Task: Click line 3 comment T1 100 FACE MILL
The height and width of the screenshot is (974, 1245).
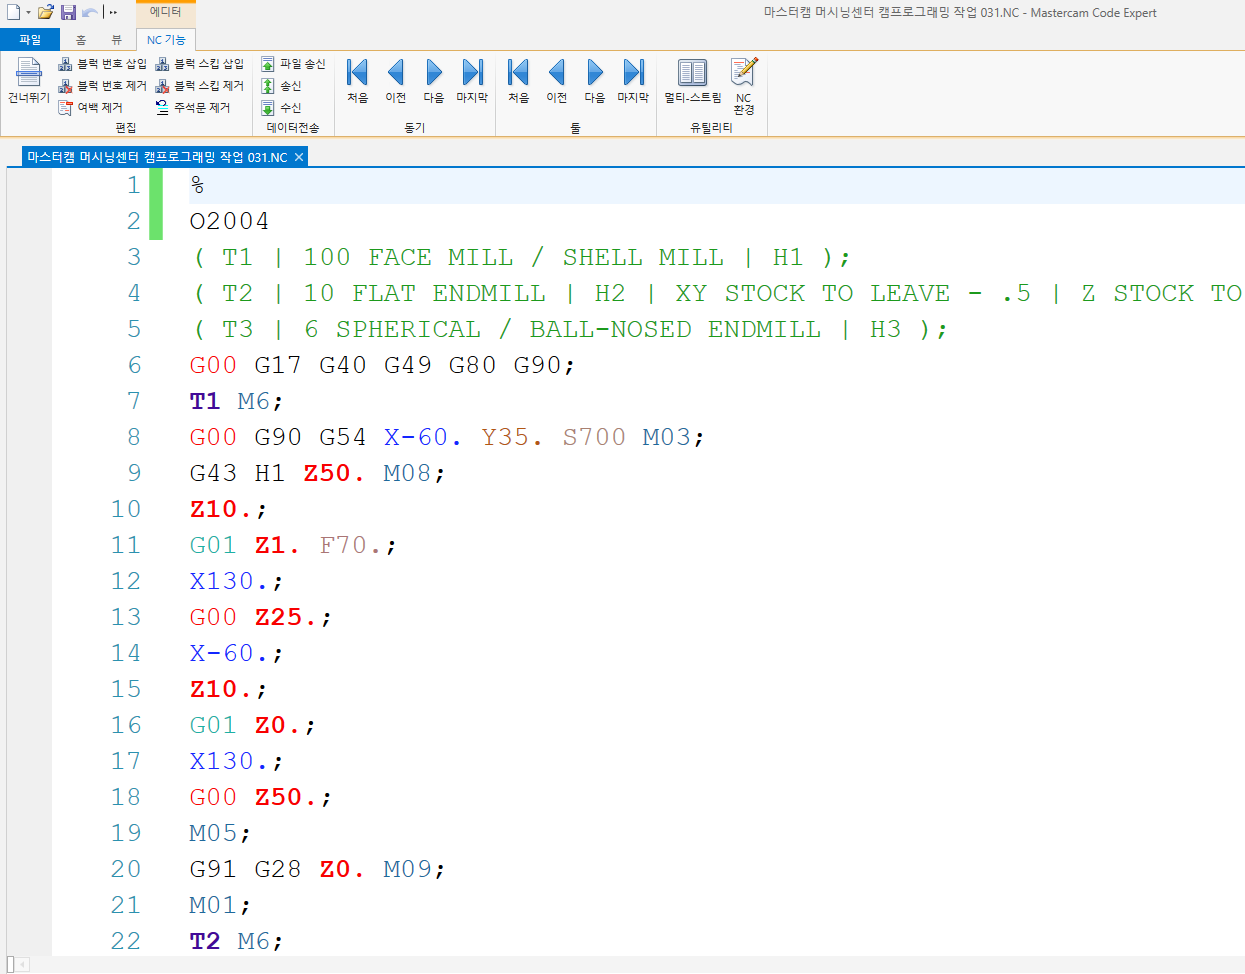Action: pos(520,257)
